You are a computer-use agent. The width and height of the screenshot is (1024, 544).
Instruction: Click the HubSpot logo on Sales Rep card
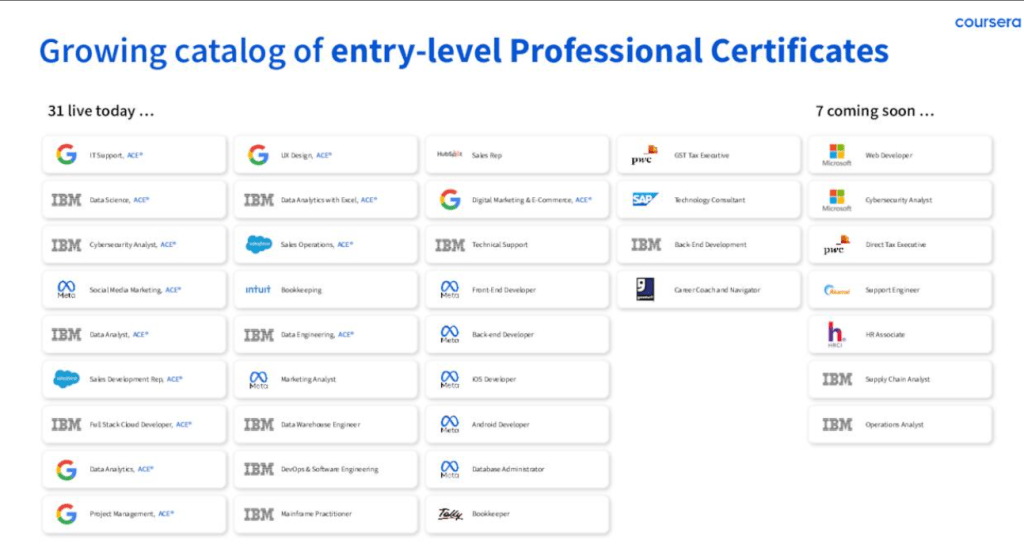pyautogui.click(x=450, y=155)
